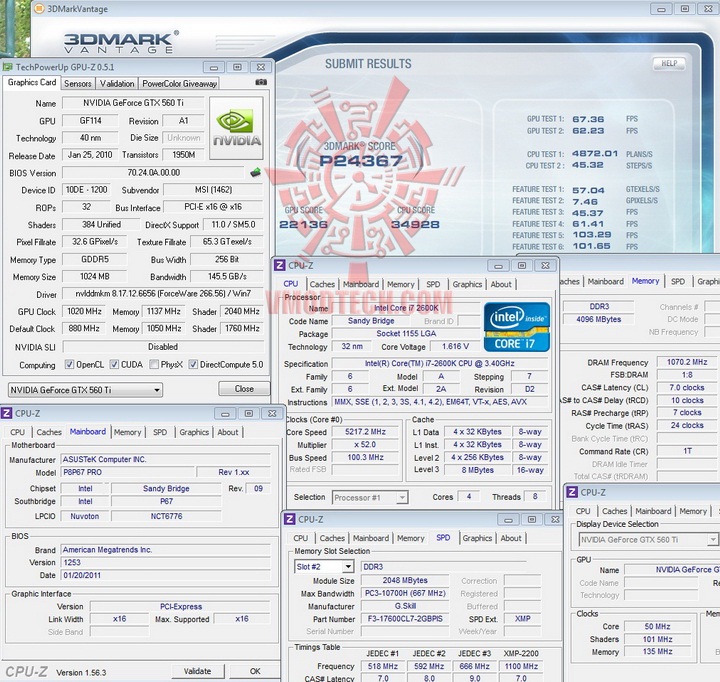This screenshot has width=720, height=682.
Task: Open Mainboard tab in CPU-Z SPD window
Action: click(x=371, y=538)
